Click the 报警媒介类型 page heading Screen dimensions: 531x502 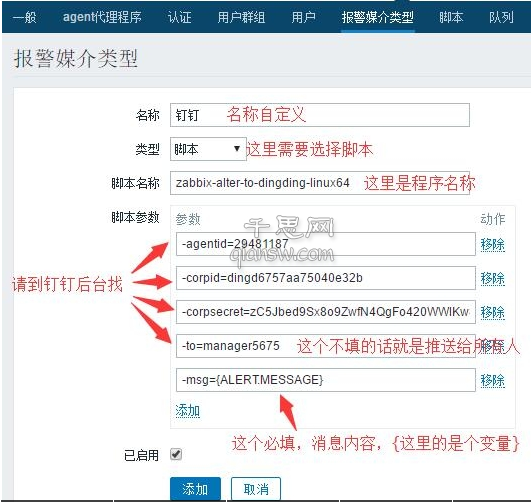[x=76, y=58]
